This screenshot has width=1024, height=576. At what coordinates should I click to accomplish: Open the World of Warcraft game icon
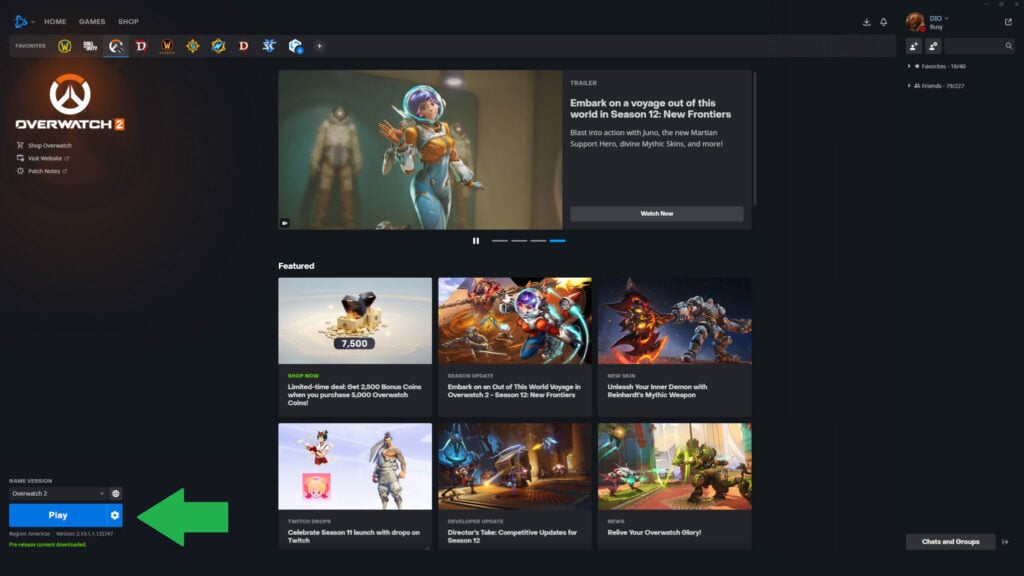click(x=64, y=45)
